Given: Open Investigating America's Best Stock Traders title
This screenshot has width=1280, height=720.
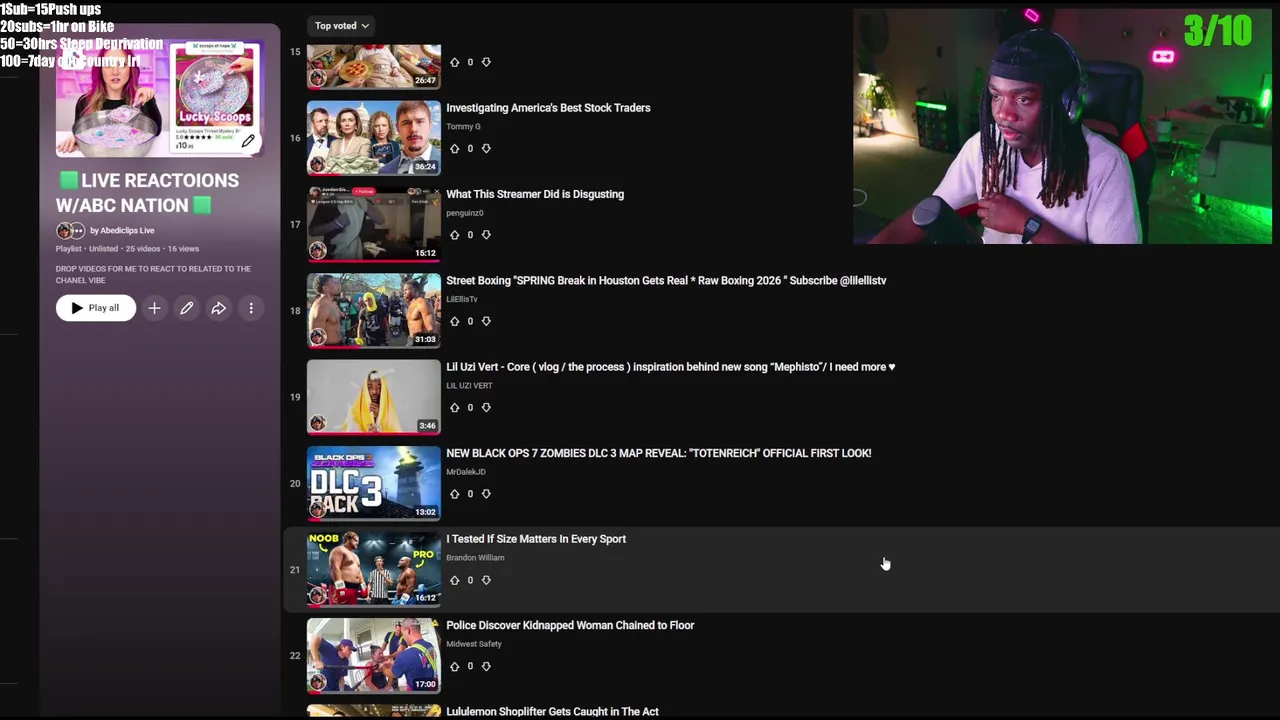Looking at the screenshot, I should point(548,108).
